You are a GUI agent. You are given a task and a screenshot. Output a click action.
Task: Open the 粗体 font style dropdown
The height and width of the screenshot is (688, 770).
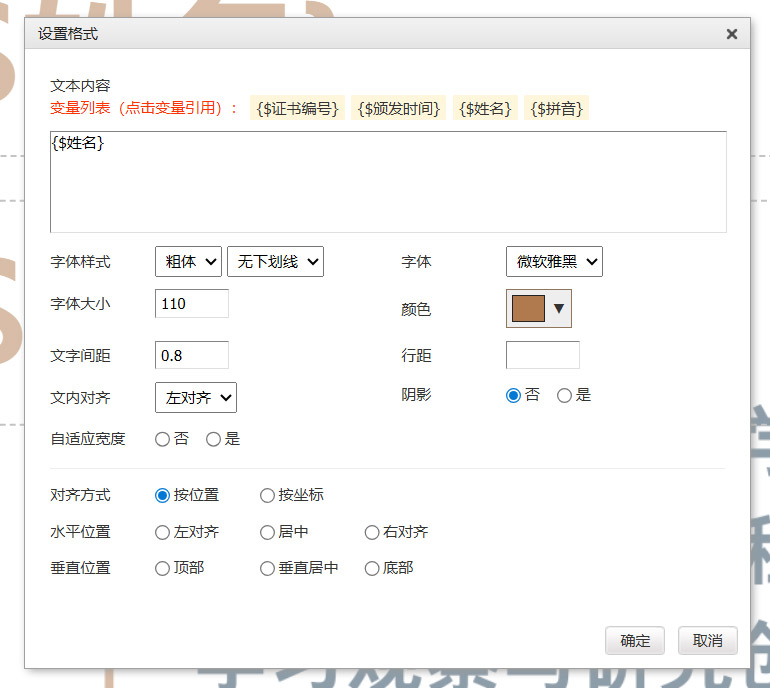click(x=189, y=262)
